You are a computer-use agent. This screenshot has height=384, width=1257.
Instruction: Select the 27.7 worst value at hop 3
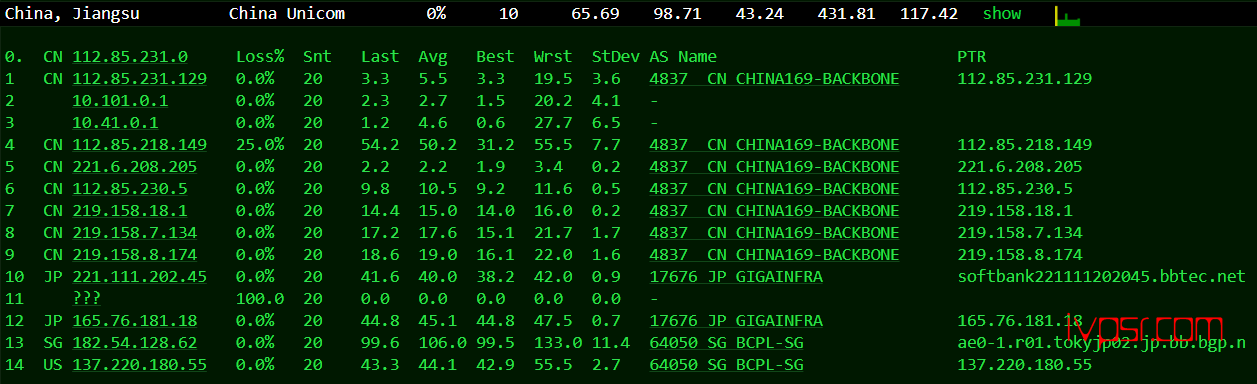click(x=553, y=123)
